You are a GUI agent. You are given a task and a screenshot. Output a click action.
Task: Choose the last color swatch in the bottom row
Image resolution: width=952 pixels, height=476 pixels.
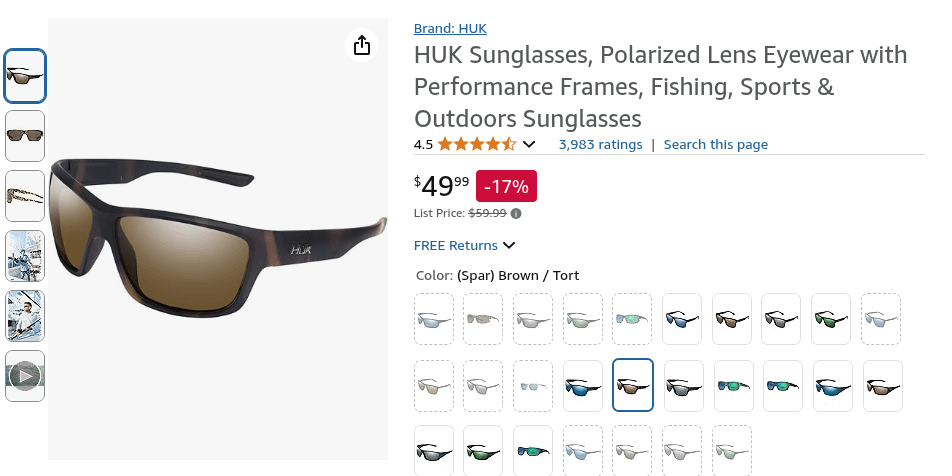(732, 451)
